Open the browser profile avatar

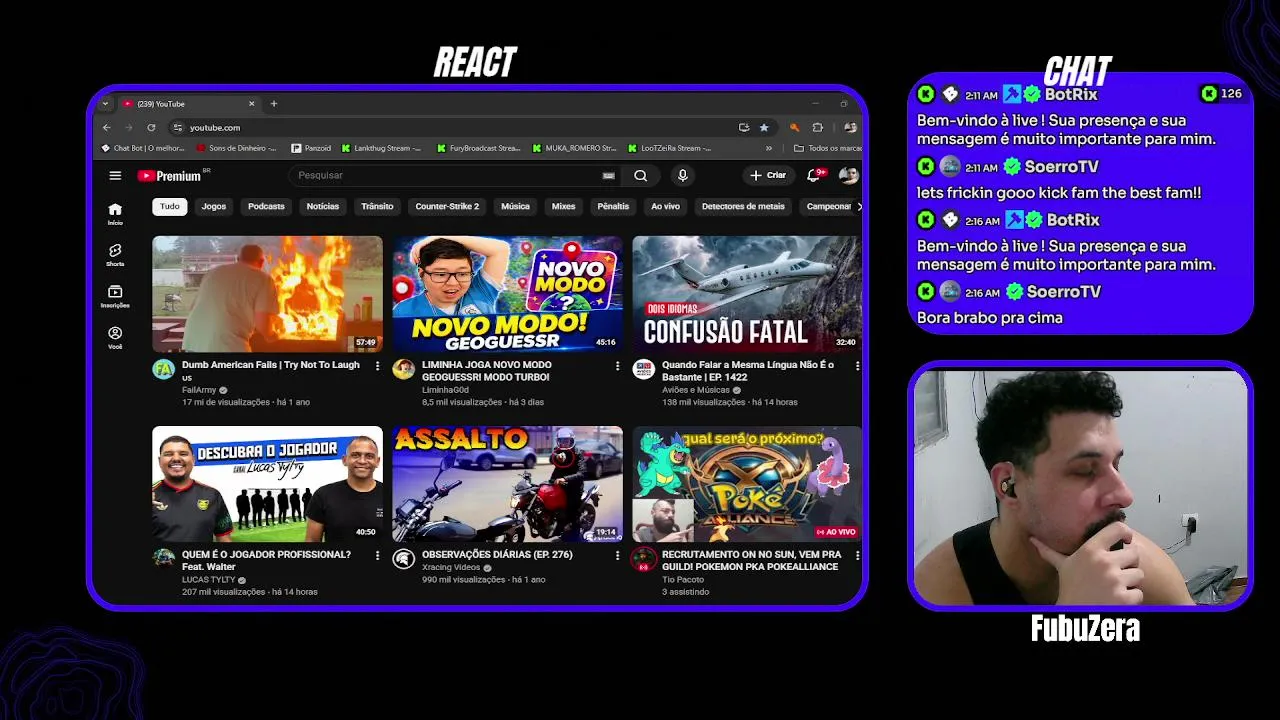tap(849, 127)
